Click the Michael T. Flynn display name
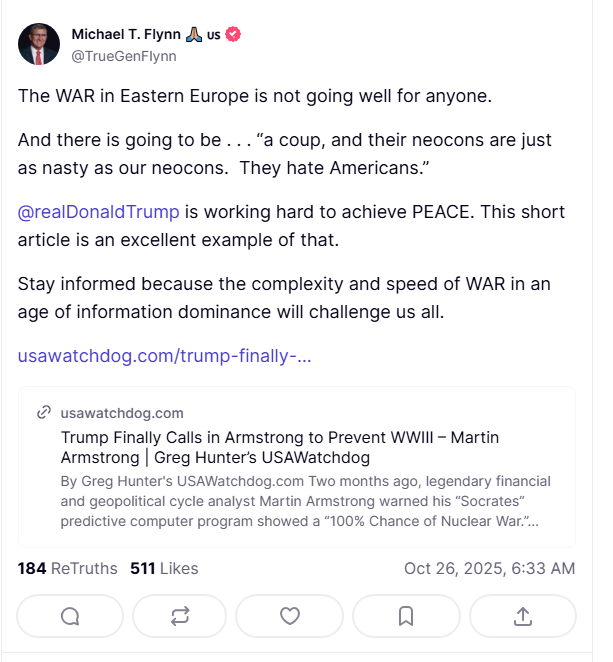 tap(124, 35)
